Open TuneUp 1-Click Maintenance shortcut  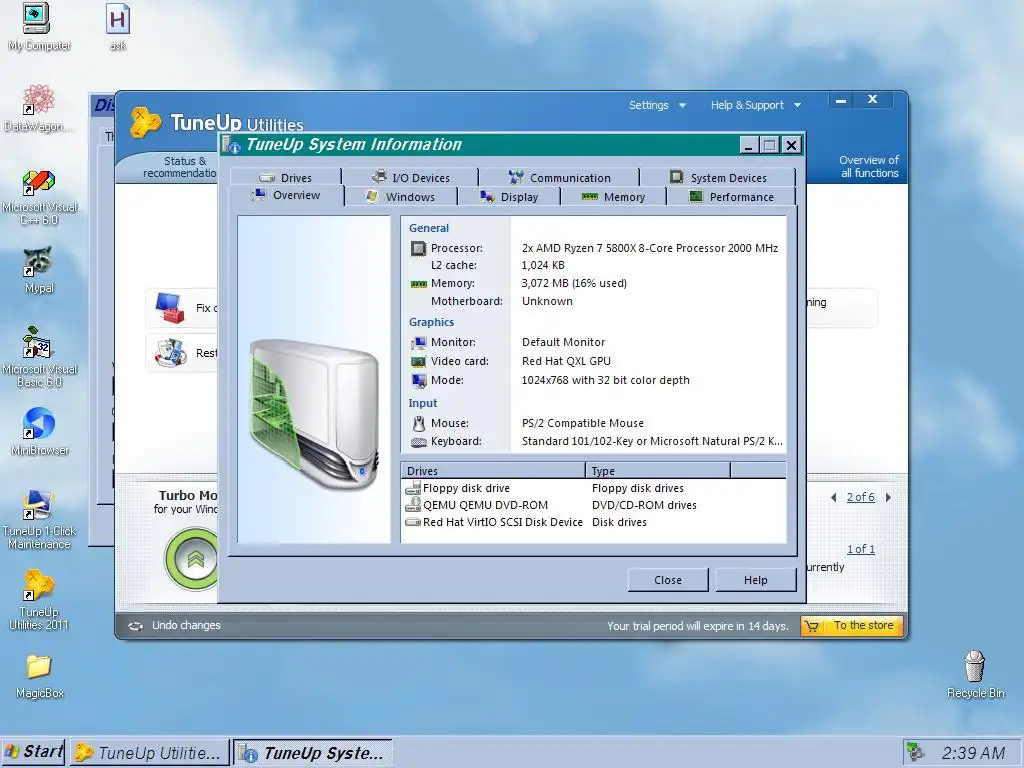point(39,520)
